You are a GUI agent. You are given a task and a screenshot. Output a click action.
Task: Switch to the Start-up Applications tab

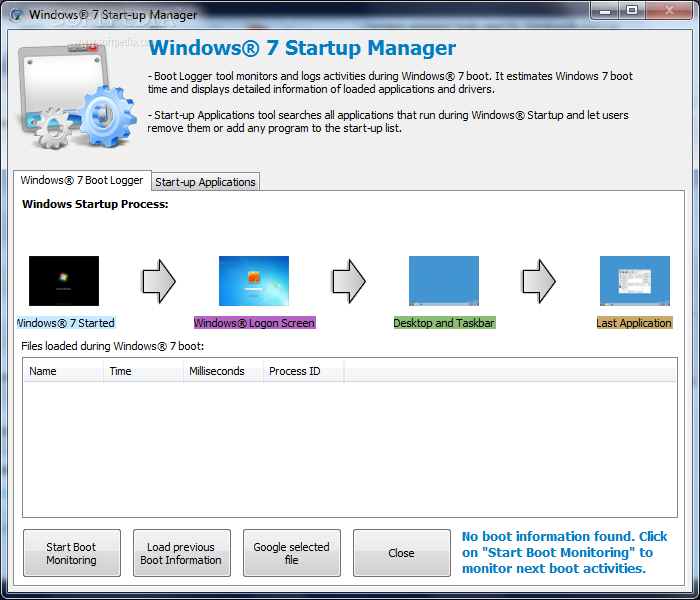click(205, 182)
